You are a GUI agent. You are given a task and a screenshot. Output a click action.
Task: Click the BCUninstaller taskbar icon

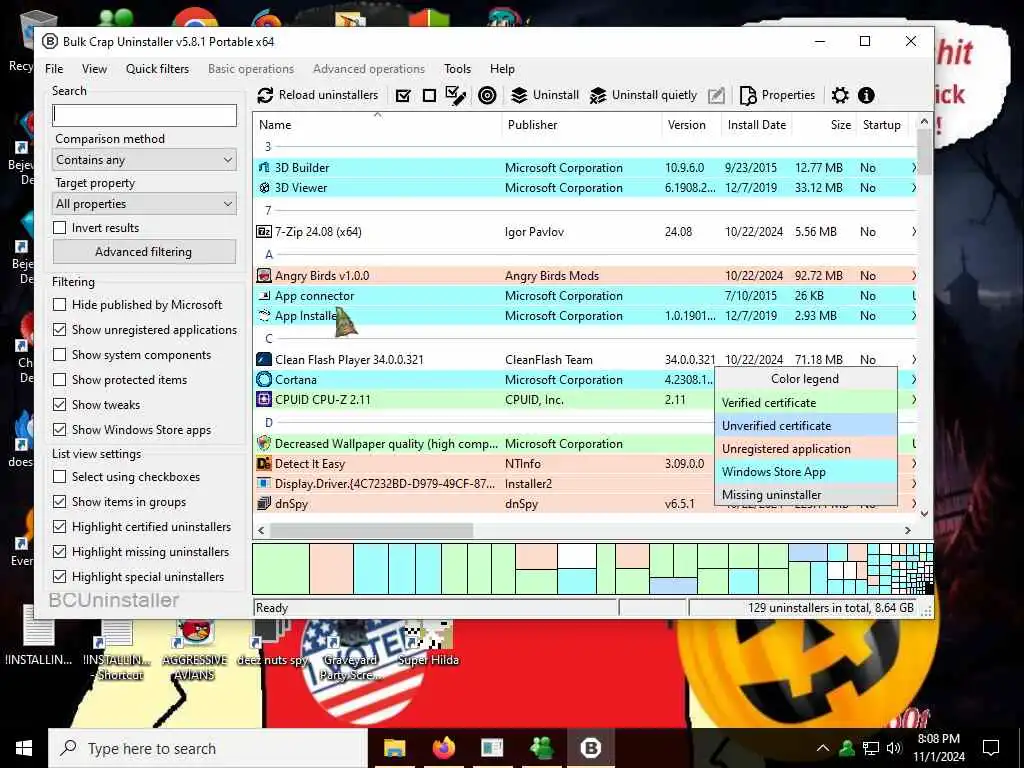tap(590, 748)
